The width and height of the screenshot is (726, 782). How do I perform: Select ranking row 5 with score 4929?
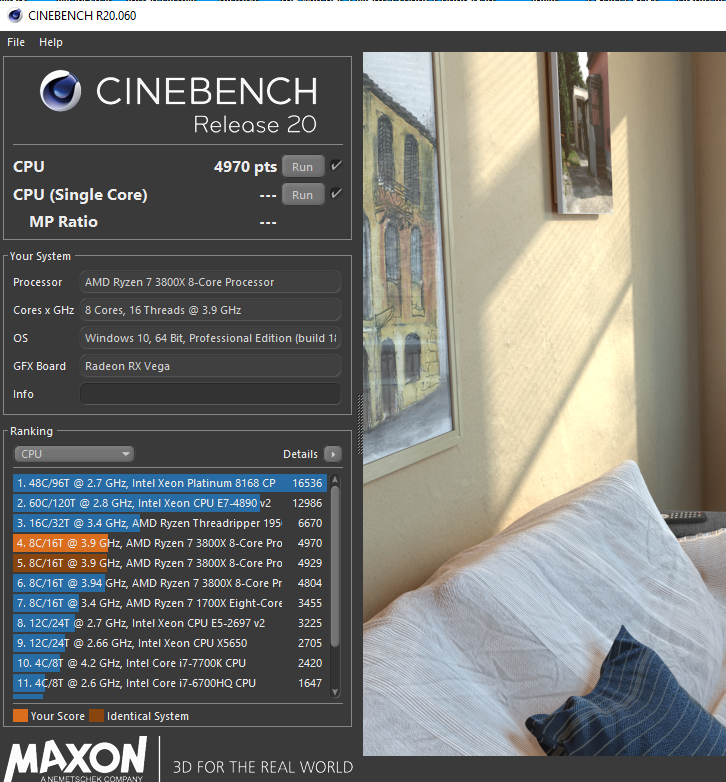click(170, 563)
